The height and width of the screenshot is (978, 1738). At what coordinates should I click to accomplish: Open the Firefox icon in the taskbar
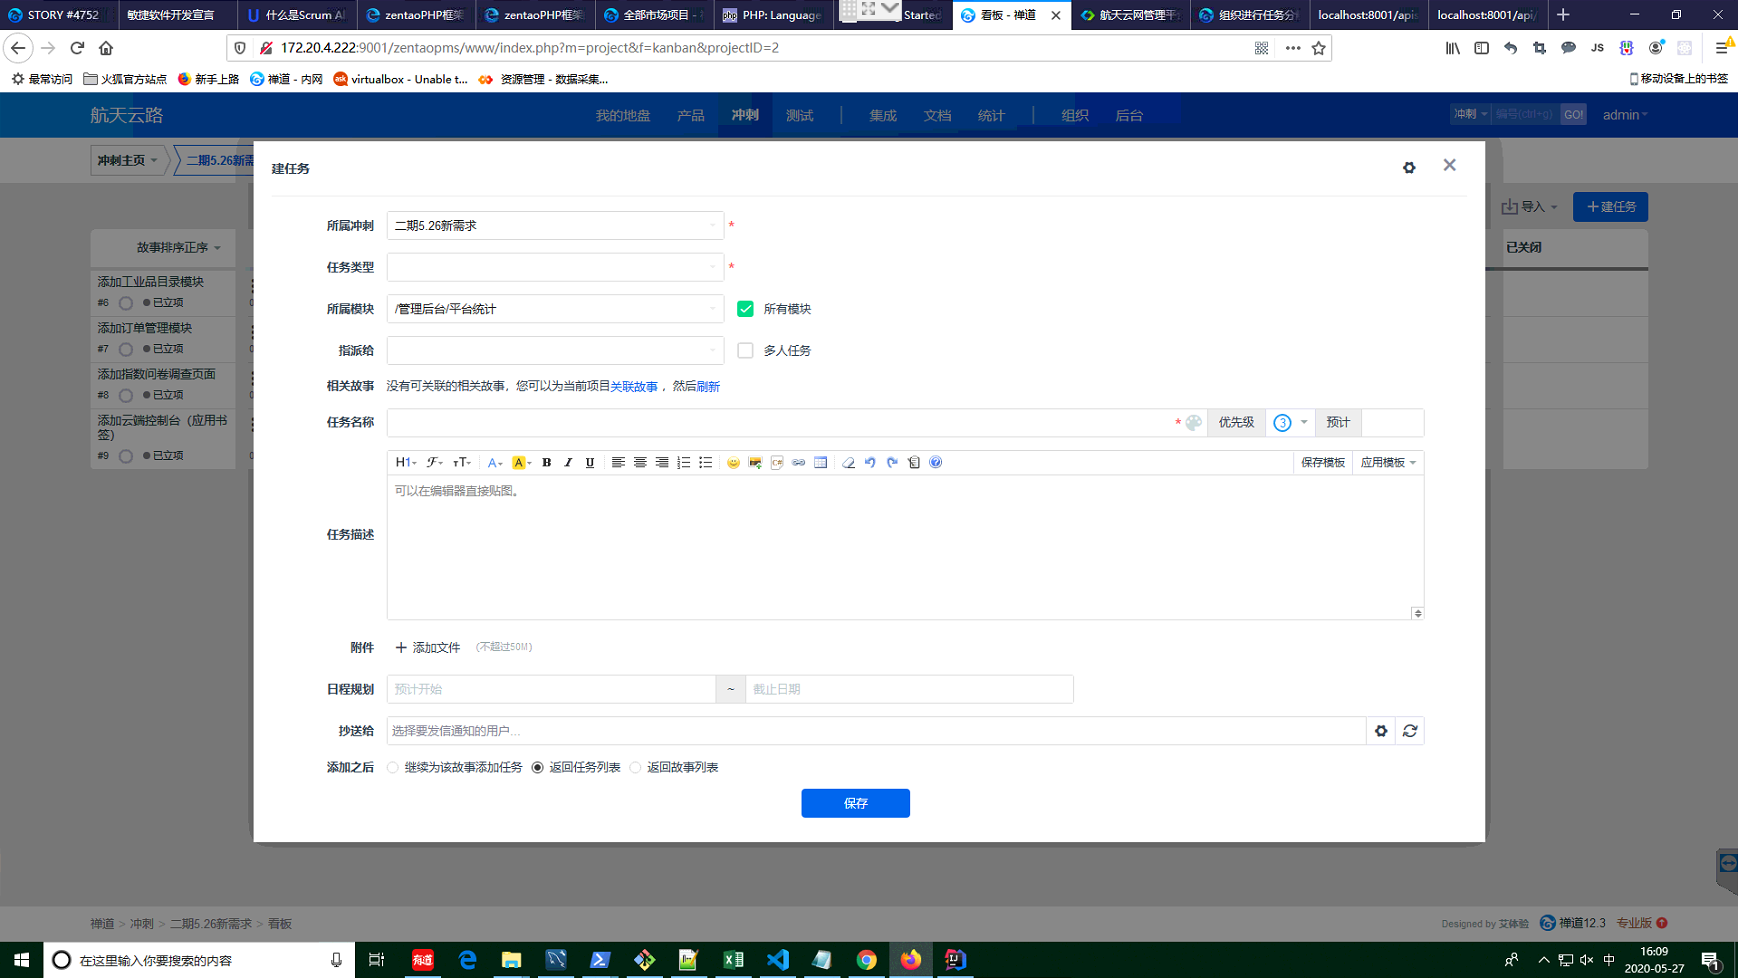pos(911,959)
